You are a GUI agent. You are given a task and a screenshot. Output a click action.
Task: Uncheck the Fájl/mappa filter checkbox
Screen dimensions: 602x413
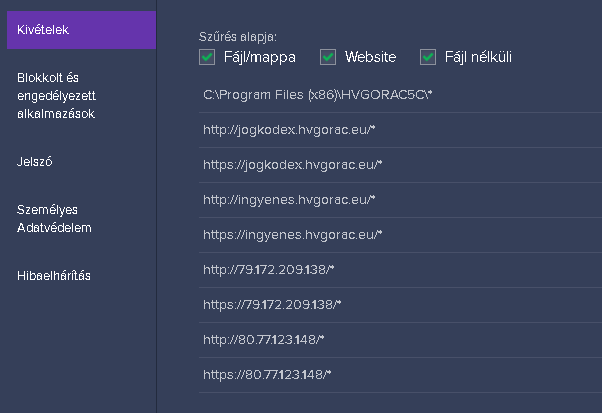click(x=207, y=57)
